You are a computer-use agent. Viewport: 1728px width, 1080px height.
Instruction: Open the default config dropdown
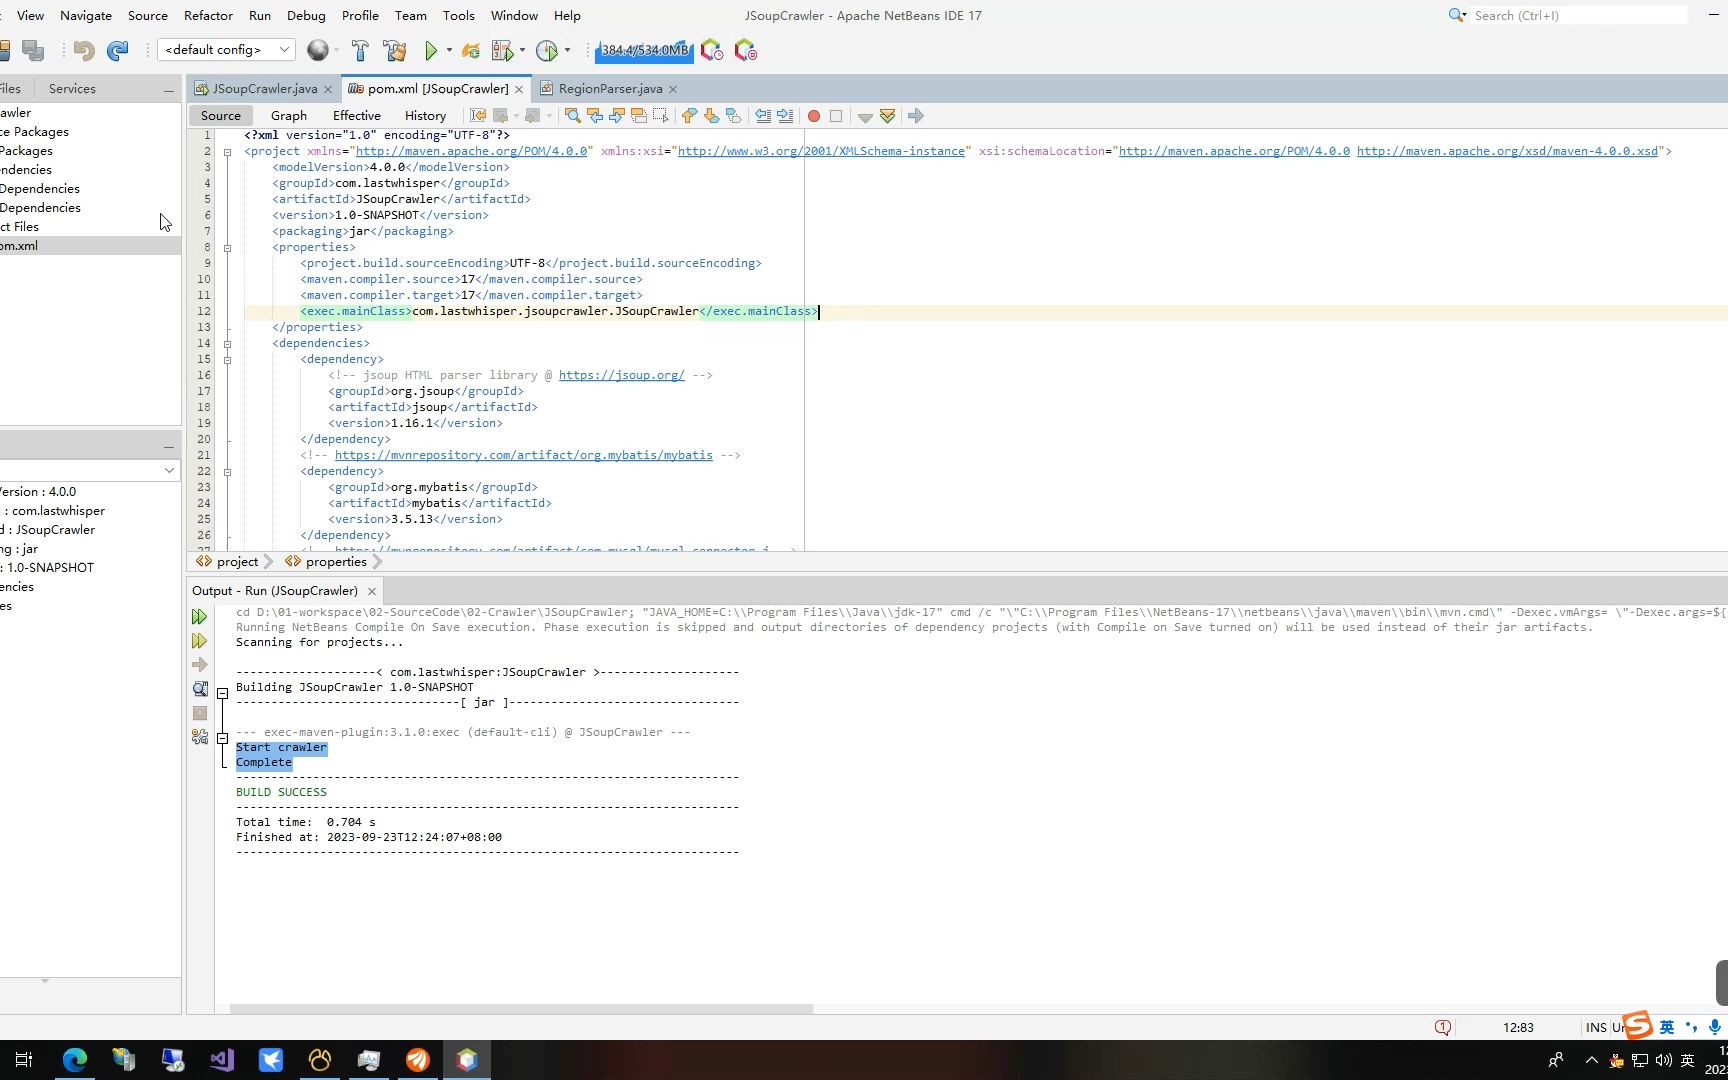226,50
